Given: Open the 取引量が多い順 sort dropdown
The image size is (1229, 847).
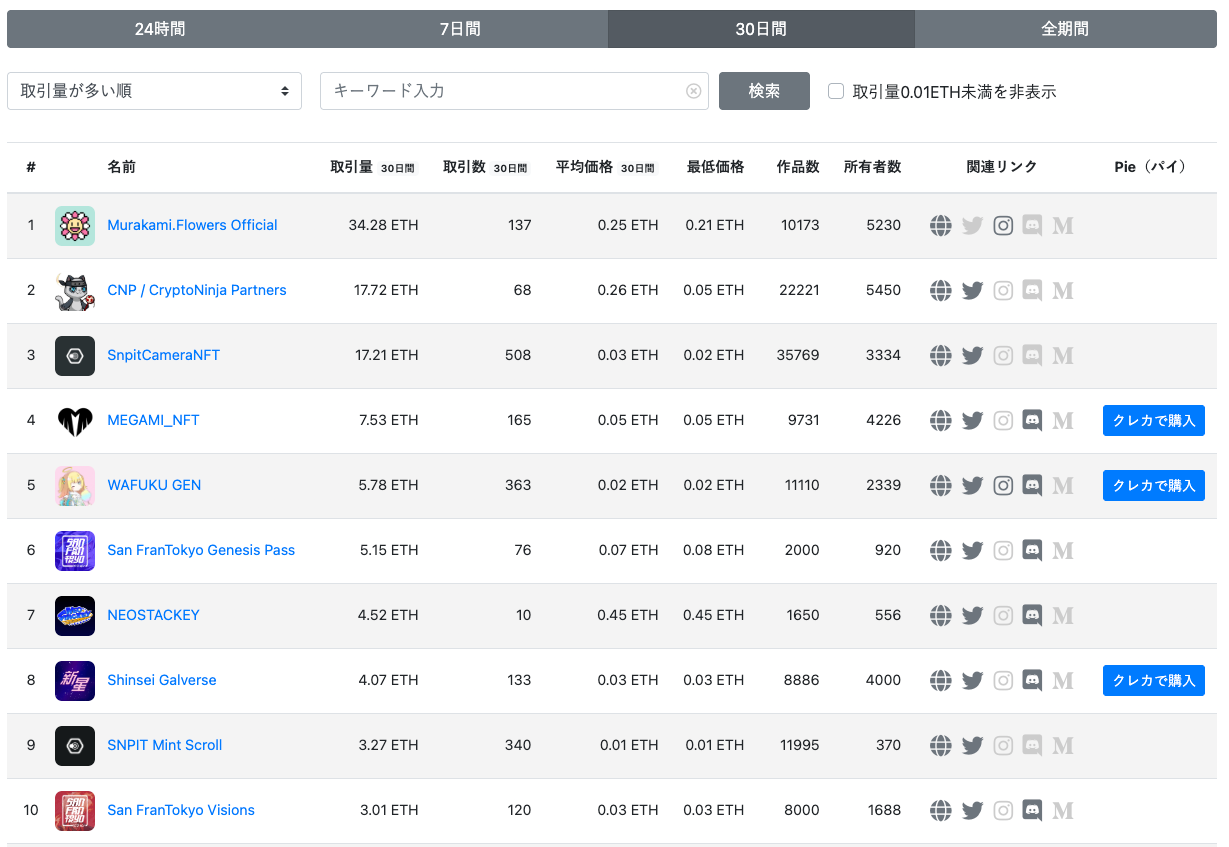Looking at the screenshot, I should [x=154, y=91].
